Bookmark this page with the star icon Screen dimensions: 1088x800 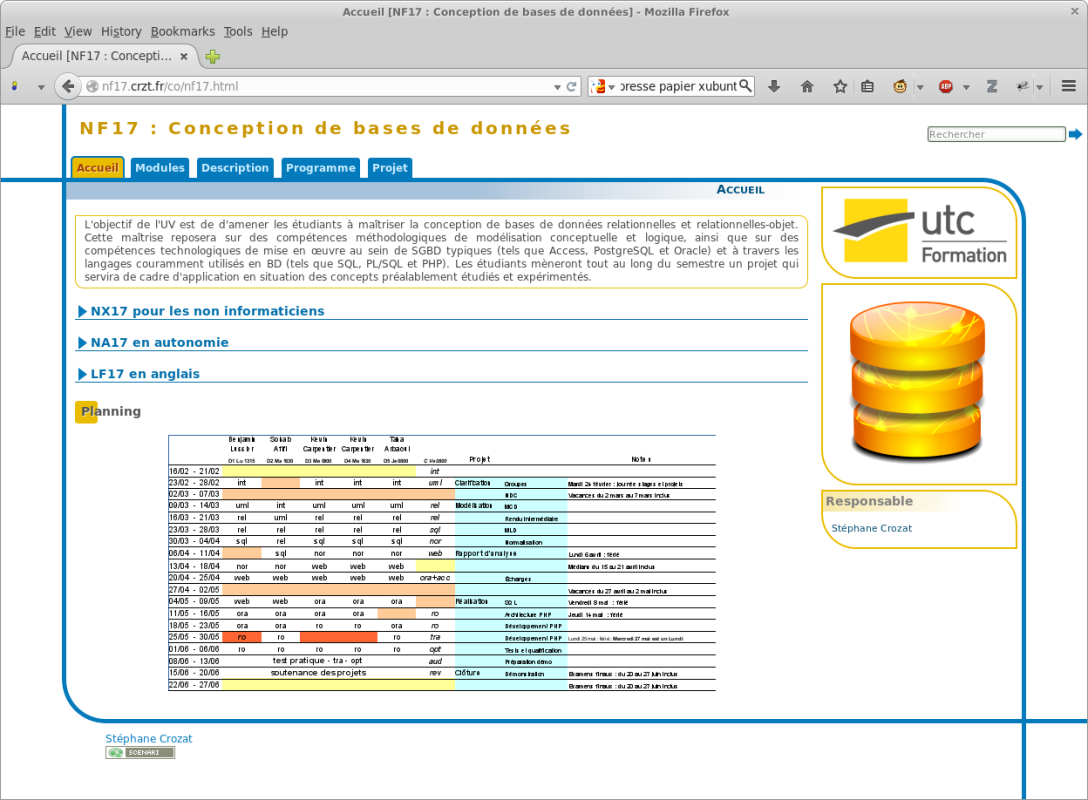pos(840,86)
